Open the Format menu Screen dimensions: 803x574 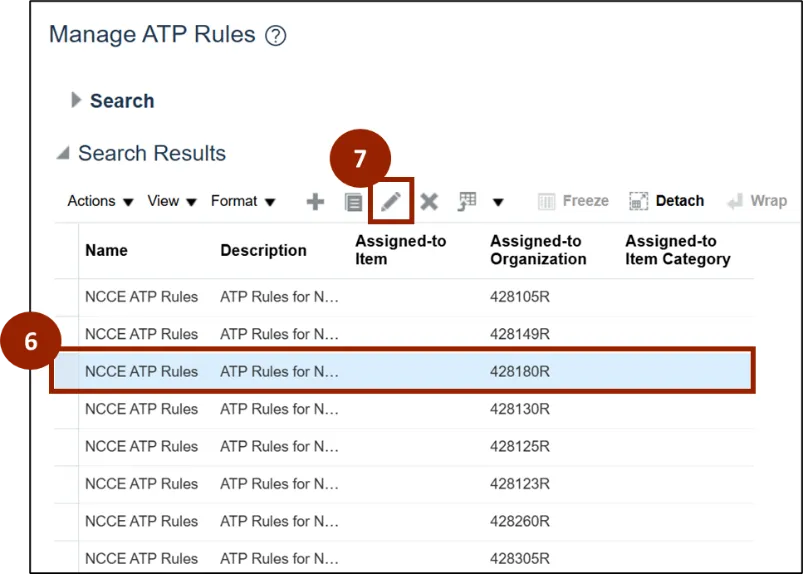(243, 201)
